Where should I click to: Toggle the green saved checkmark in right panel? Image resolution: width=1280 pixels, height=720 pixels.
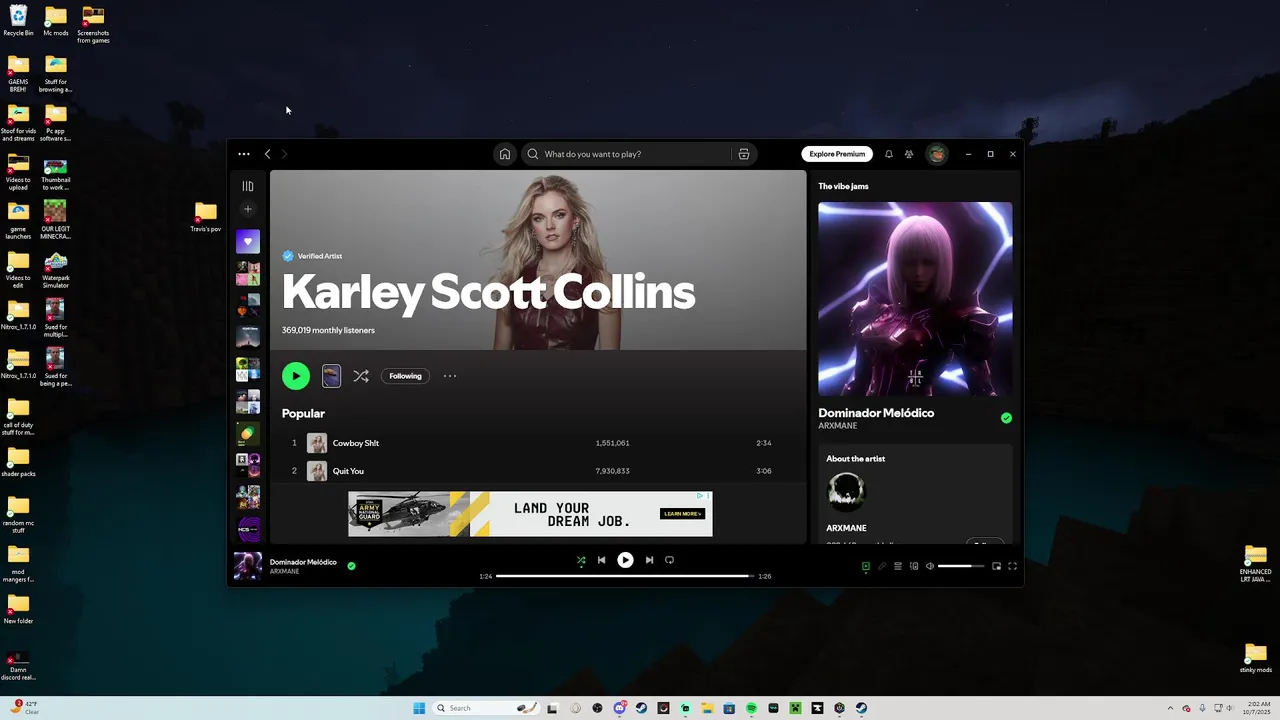coord(1006,418)
